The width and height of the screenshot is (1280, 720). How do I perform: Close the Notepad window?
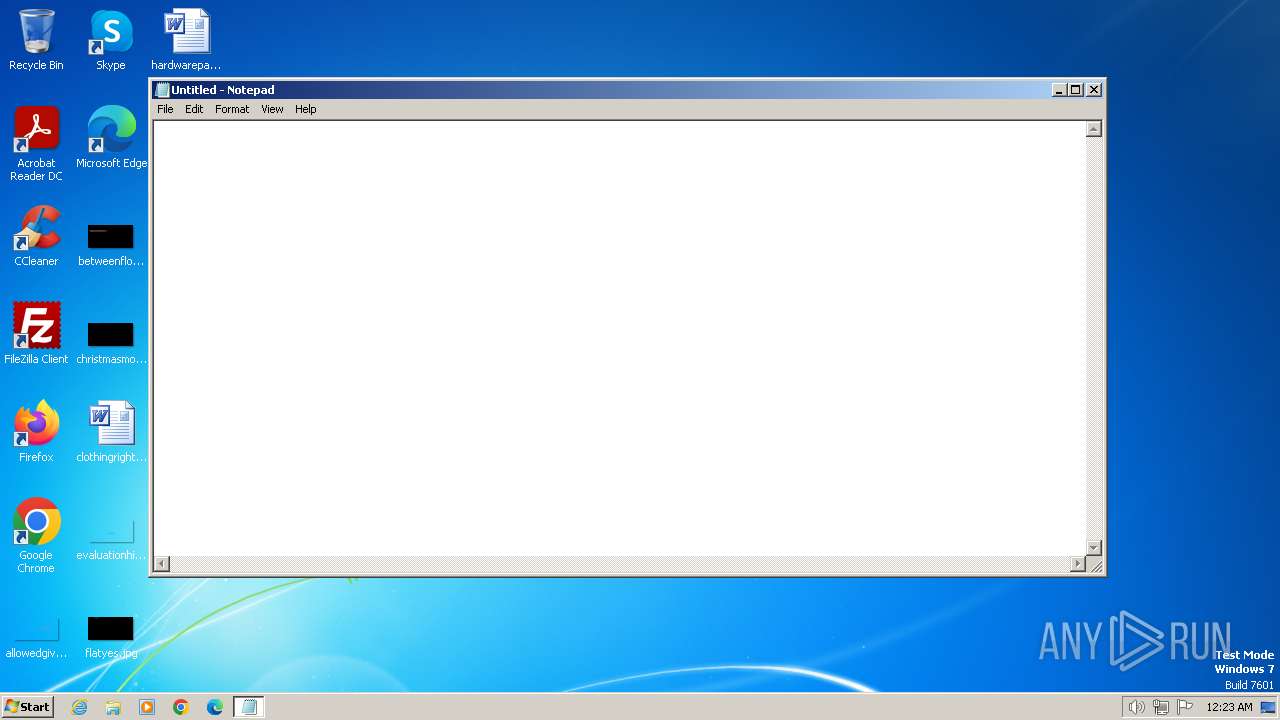(x=1094, y=90)
